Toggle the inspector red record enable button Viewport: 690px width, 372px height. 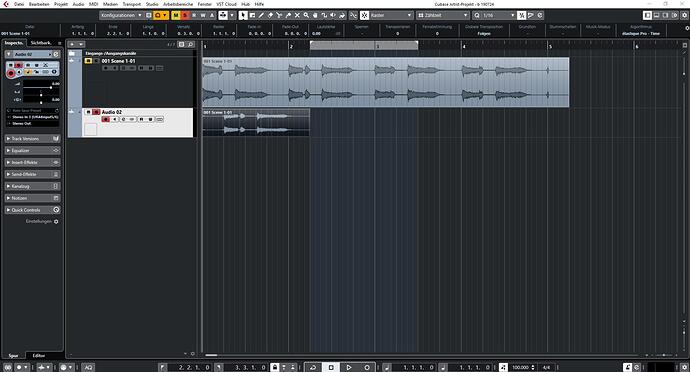[11, 73]
